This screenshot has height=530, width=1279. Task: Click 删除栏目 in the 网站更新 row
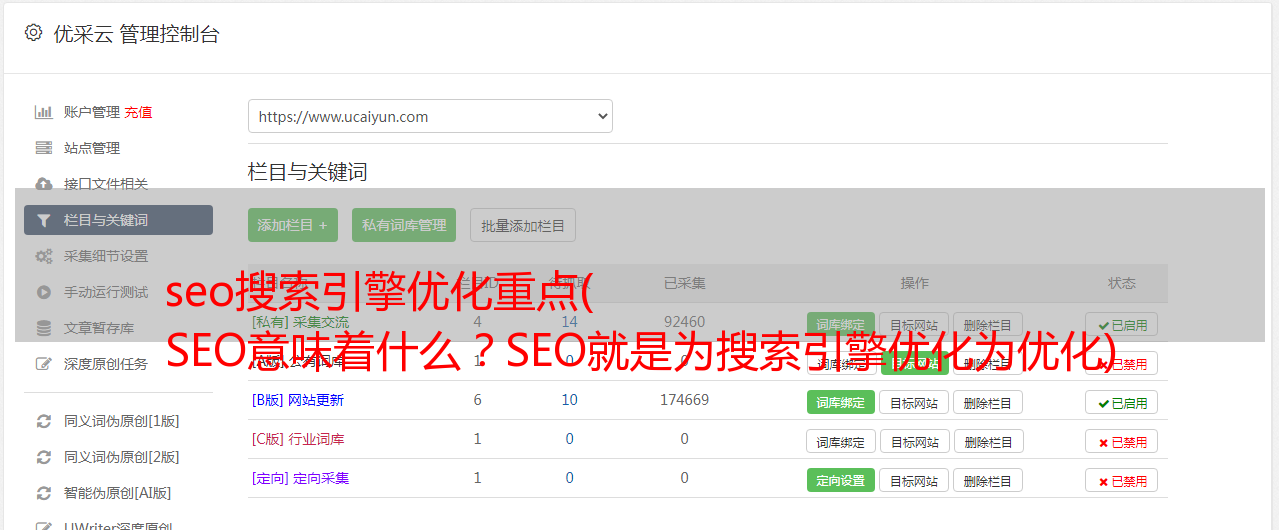click(988, 402)
